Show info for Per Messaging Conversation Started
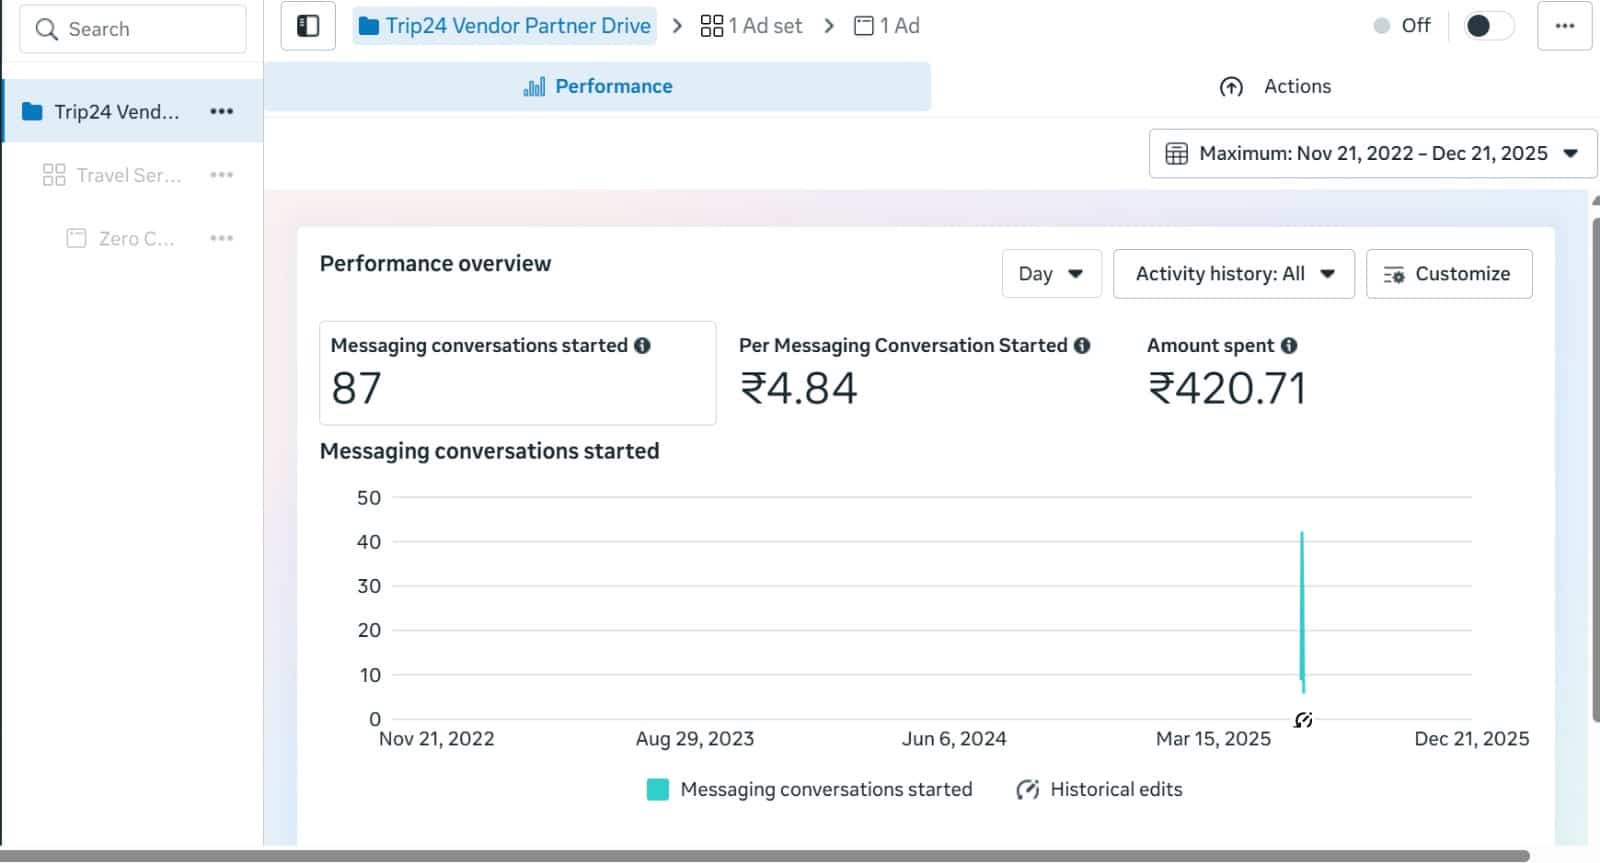1600x863 pixels. click(1082, 346)
